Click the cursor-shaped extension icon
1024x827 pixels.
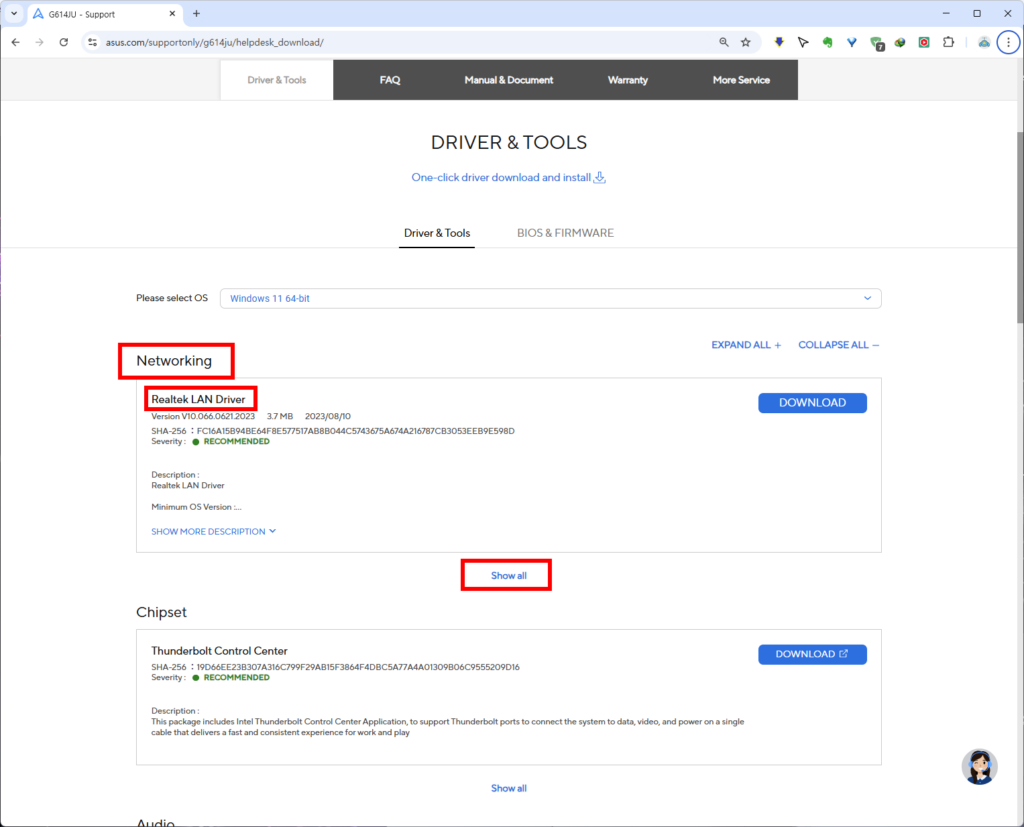(x=803, y=42)
